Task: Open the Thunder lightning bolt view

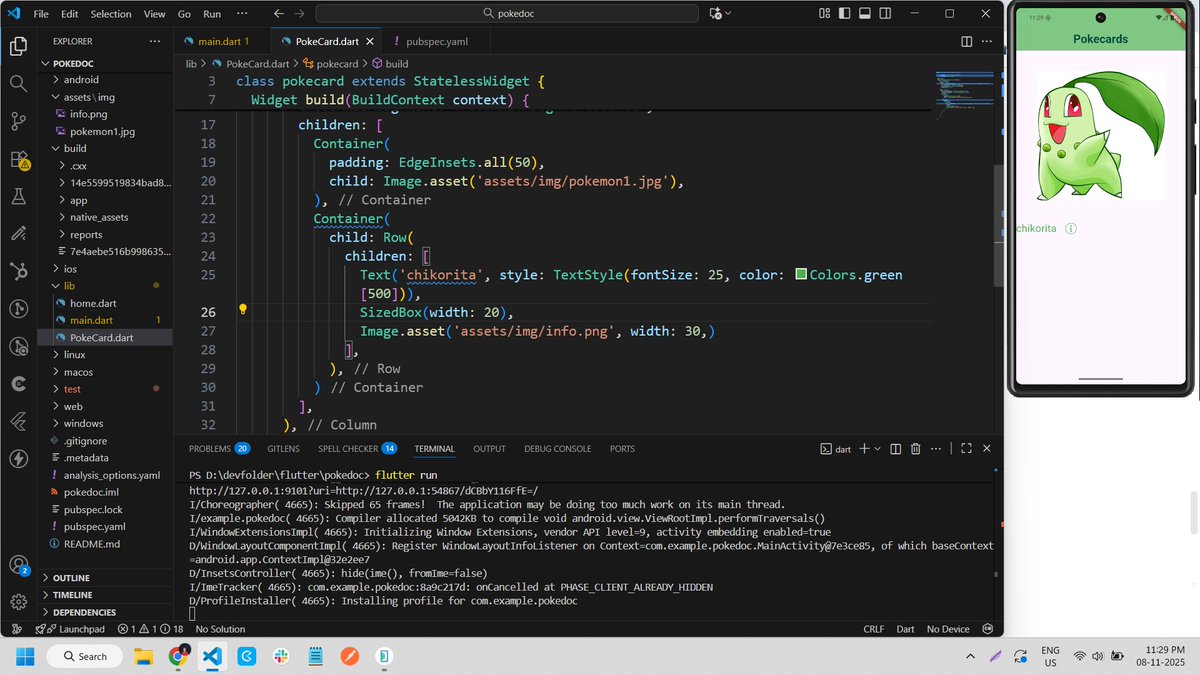Action: click(18, 459)
